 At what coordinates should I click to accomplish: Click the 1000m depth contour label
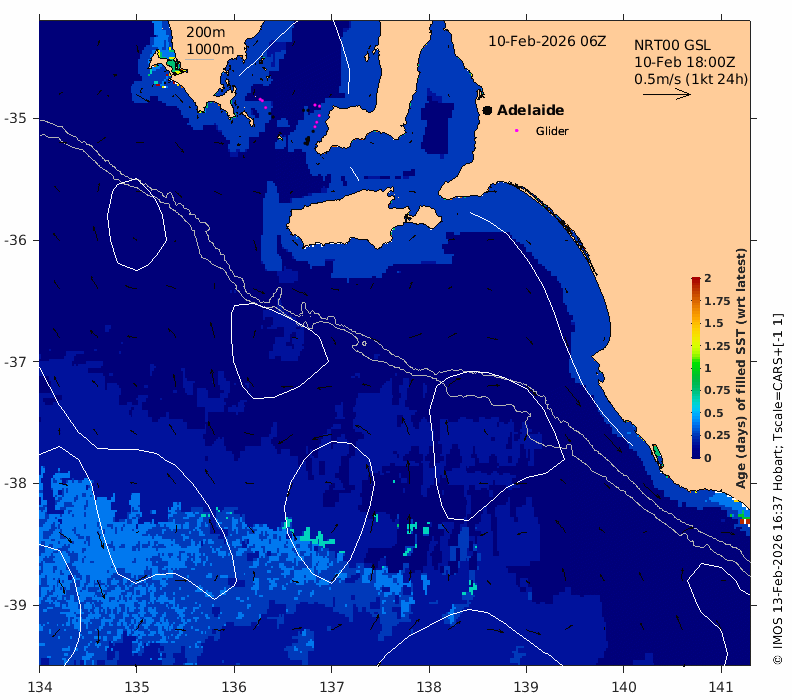(x=210, y=49)
